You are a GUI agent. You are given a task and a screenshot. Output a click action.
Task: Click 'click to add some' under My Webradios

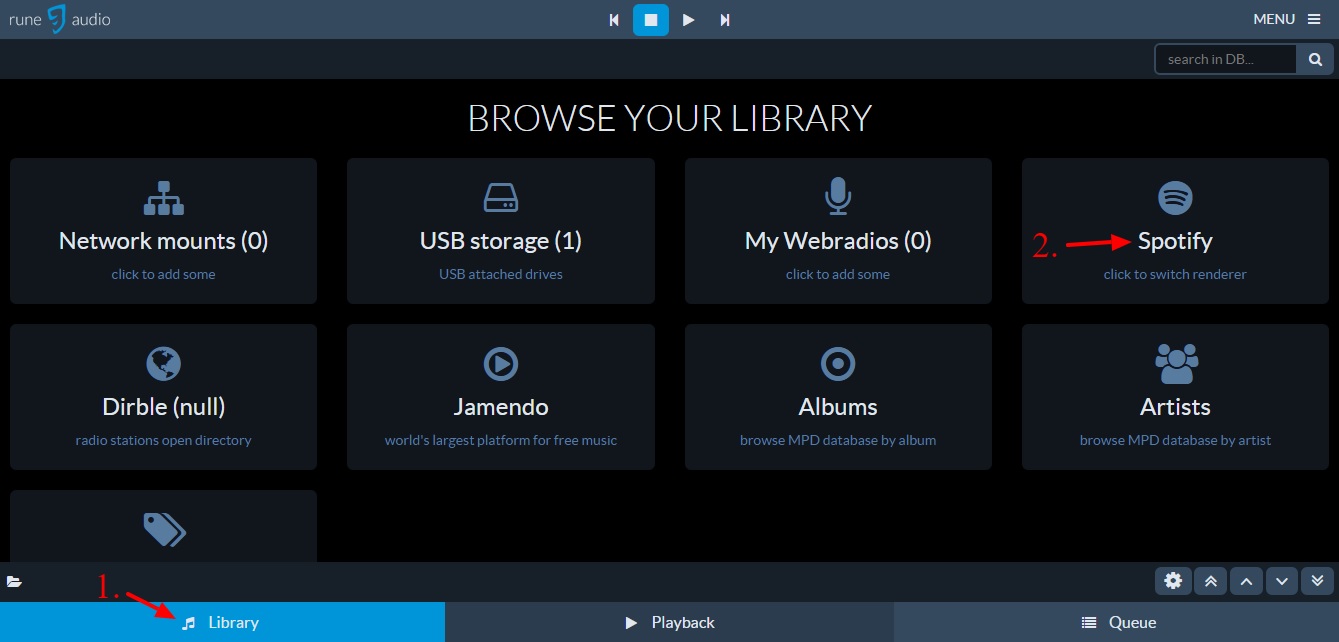(x=838, y=274)
